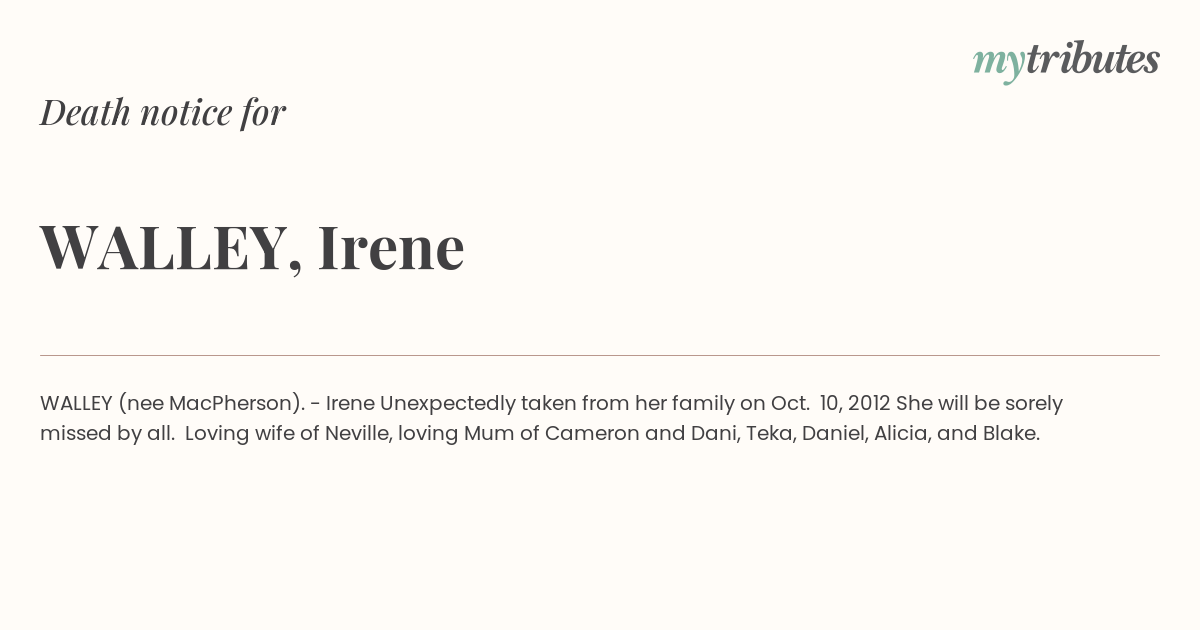1200x630 pixels.
Task: Select the 'Death notice for' heading
Action: pos(163,112)
